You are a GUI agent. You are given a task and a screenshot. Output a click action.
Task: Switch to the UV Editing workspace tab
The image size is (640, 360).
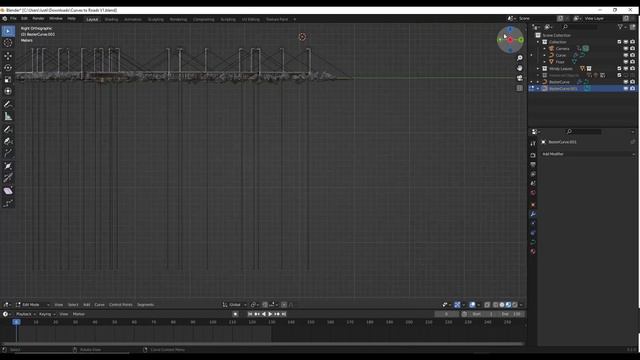tap(251, 19)
